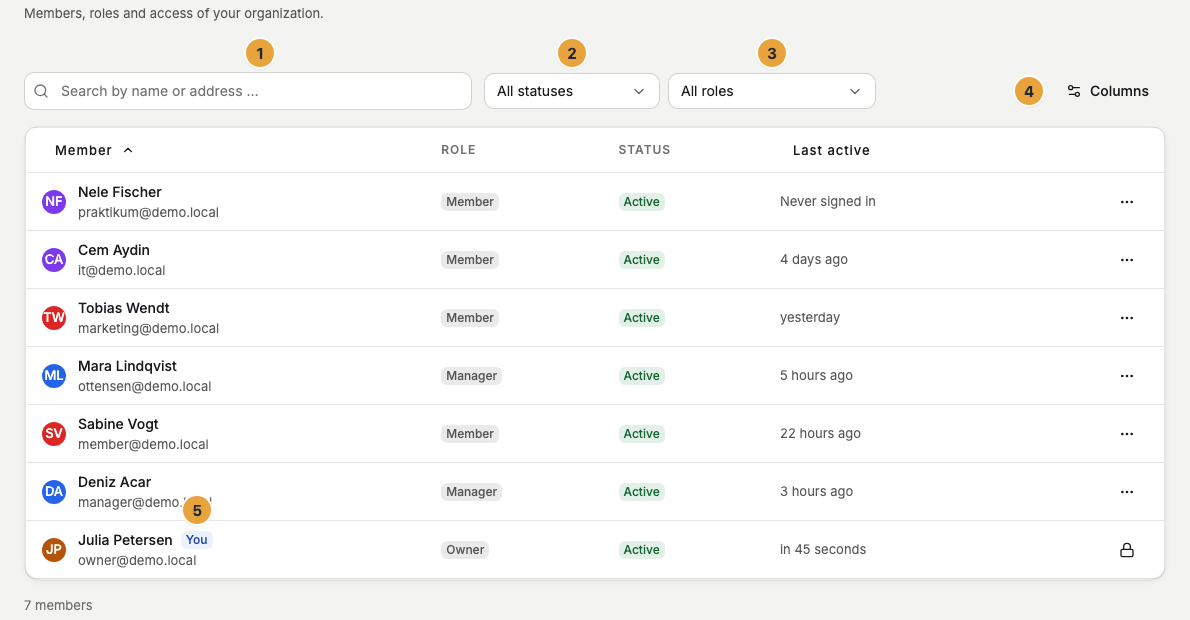
Task: Sort by the Member column header
Action: 94,150
